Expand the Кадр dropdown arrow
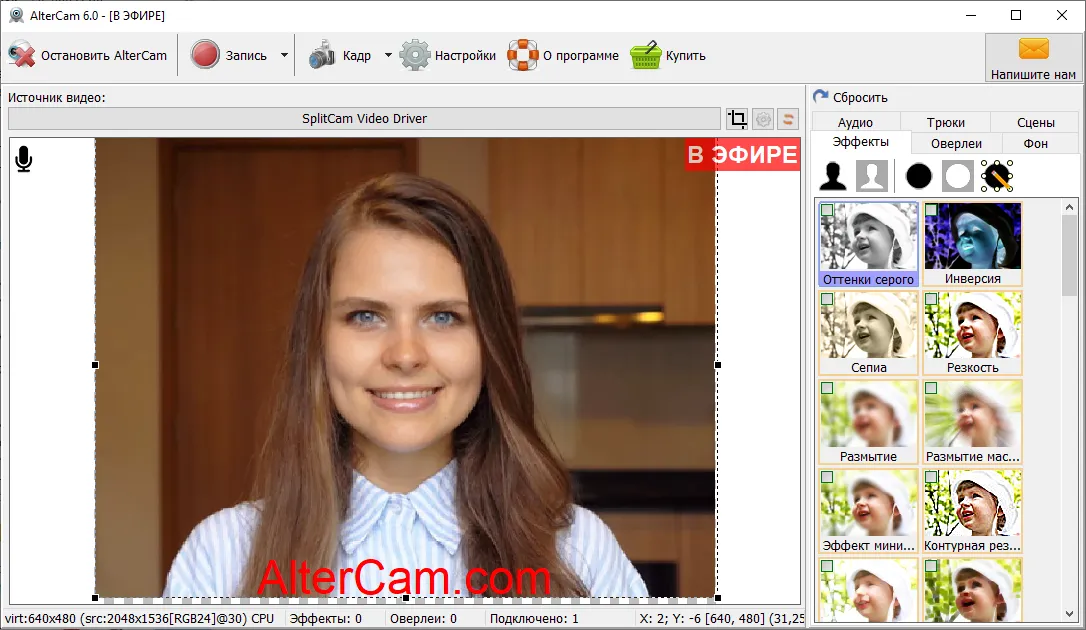Screen dimensions: 1086x630 pyautogui.click(x=388, y=55)
